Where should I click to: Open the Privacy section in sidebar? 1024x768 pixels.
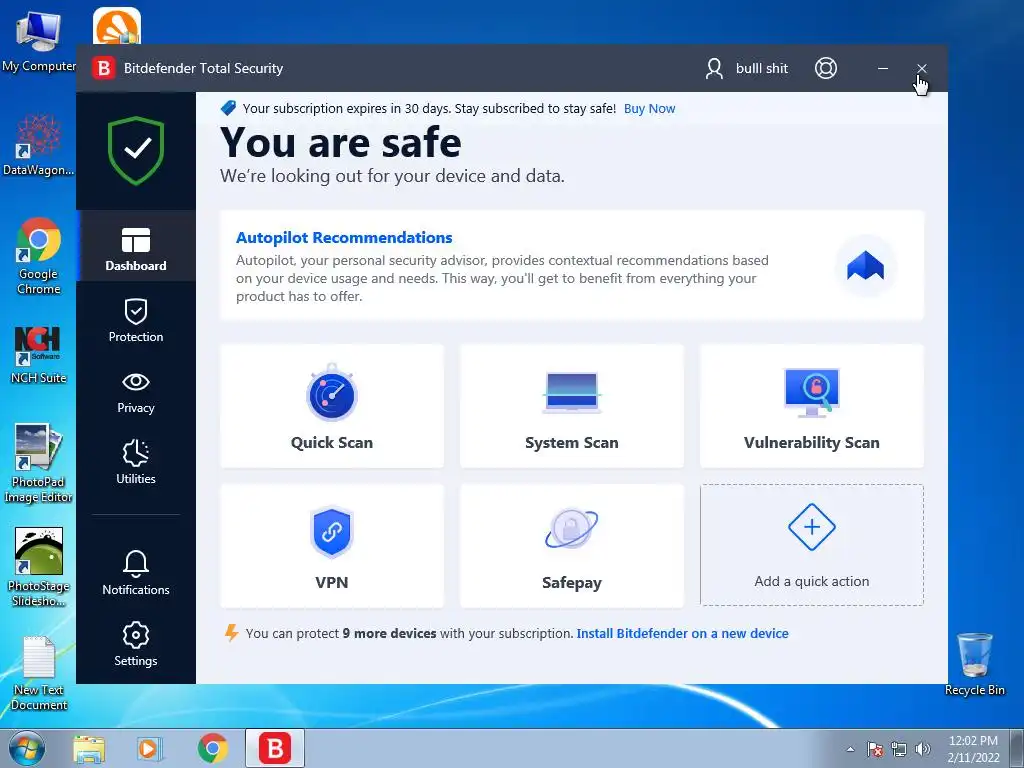point(136,392)
